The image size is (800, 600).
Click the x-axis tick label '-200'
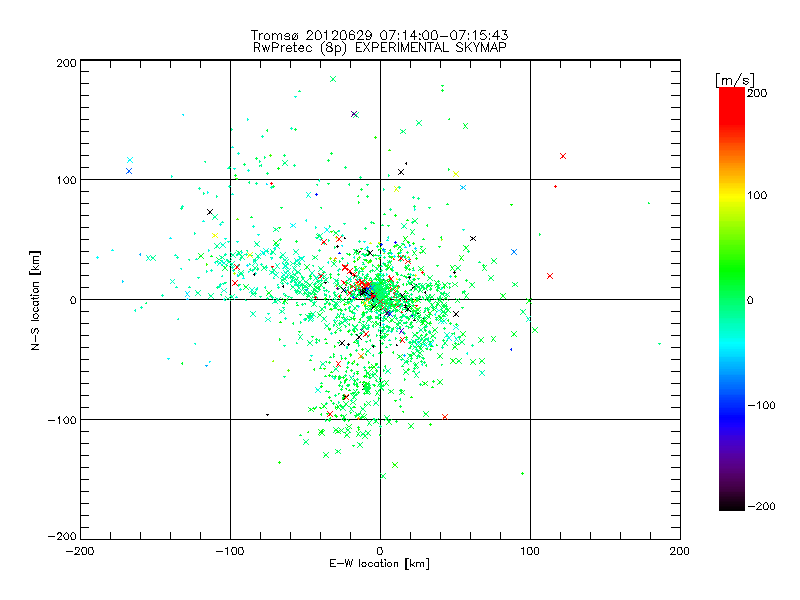pos(80,551)
